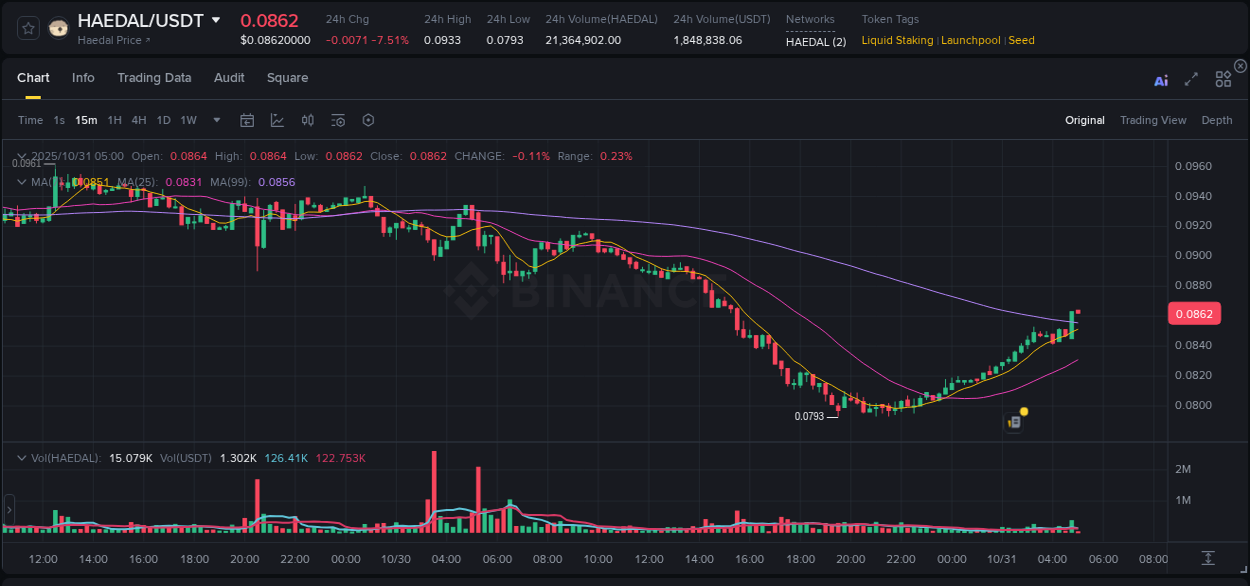Collapse the MA indicator row chevron
The image size is (1250, 586).
click(21, 182)
